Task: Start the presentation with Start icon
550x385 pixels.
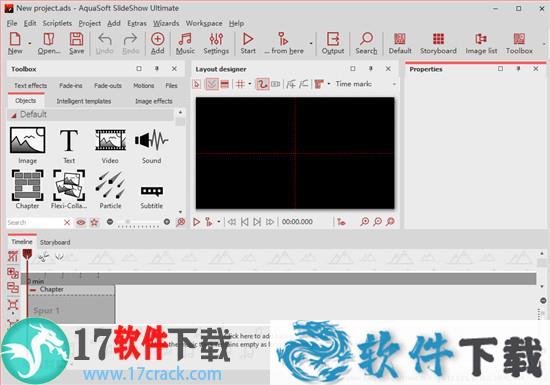Action: click(248, 43)
